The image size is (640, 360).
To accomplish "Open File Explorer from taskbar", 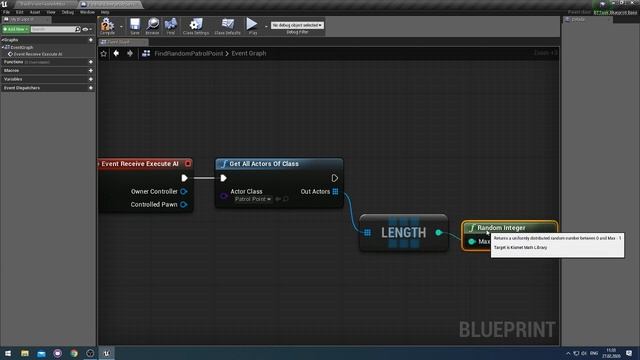I will pos(25,353).
